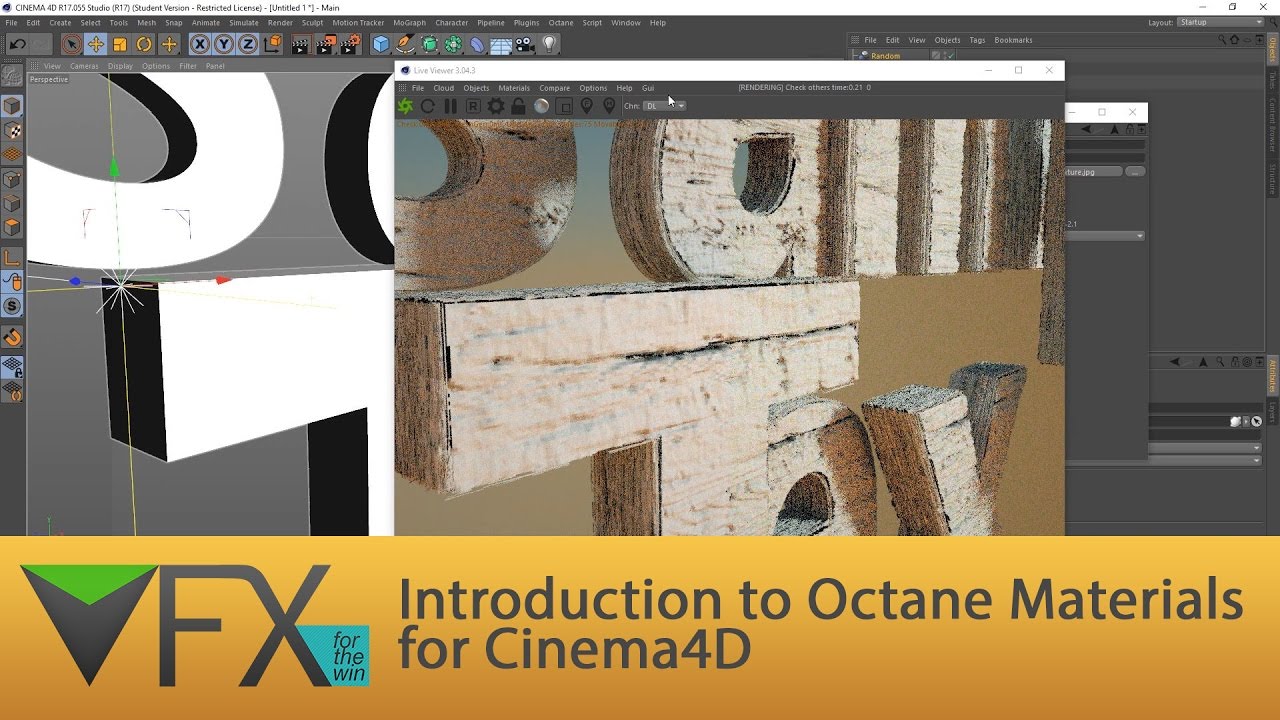Open the Floor environment icon
Image resolution: width=1280 pixels, height=720 pixels.
(501, 44)
